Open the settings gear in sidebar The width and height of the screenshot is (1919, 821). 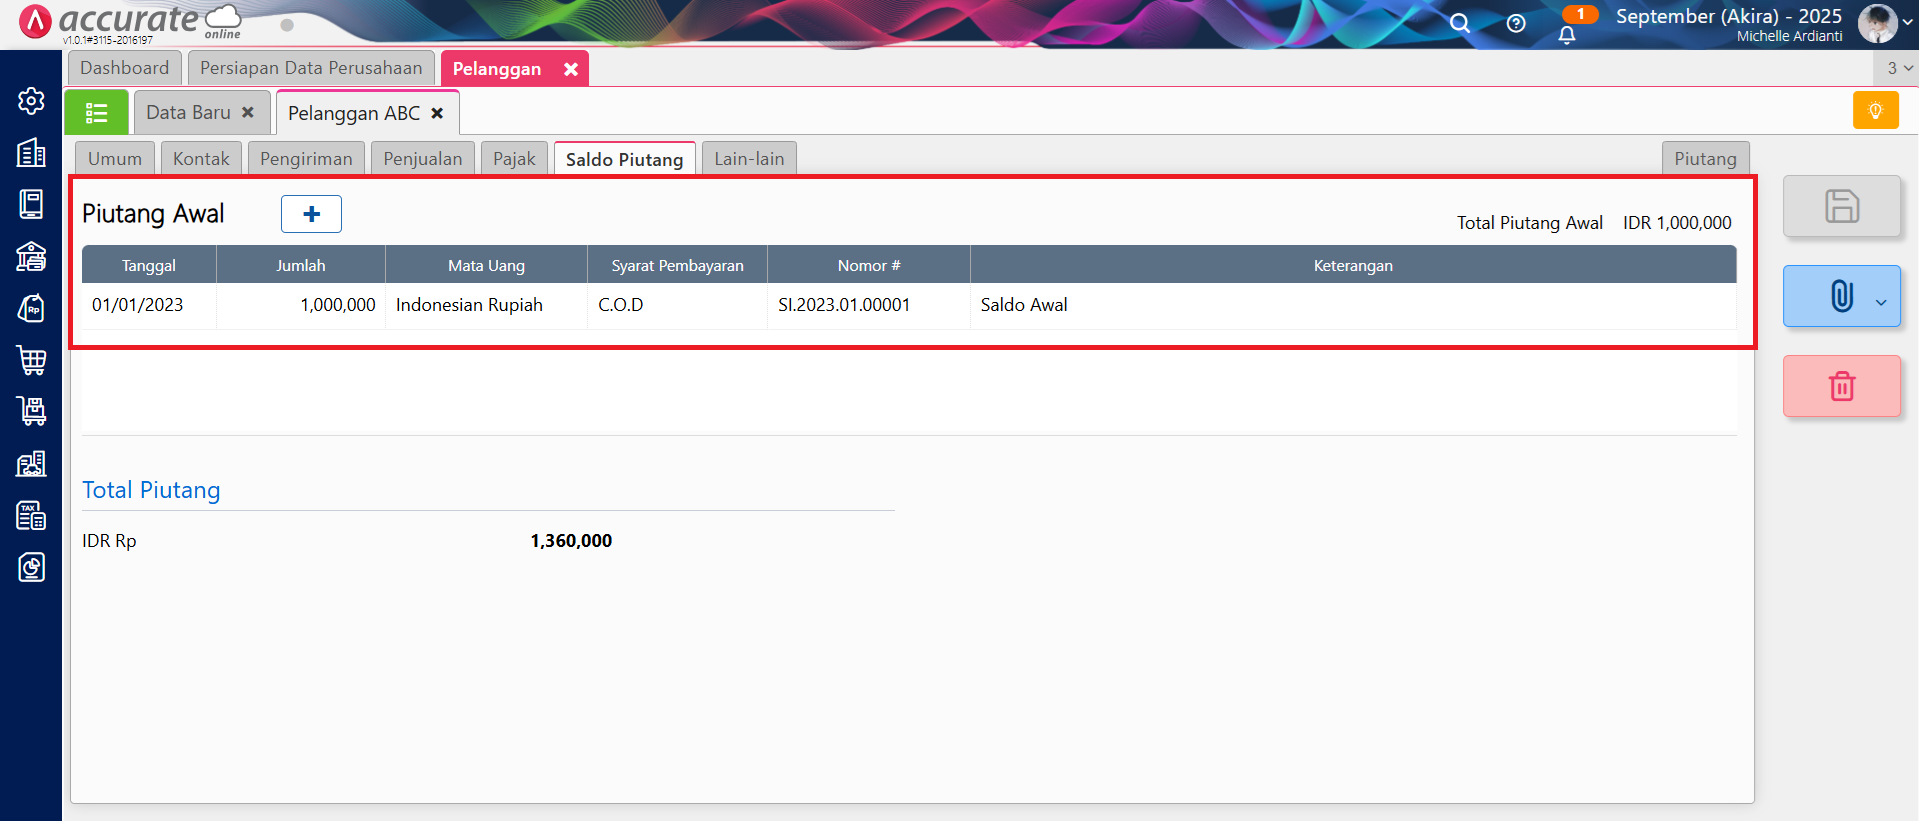(x=31, y=101)
